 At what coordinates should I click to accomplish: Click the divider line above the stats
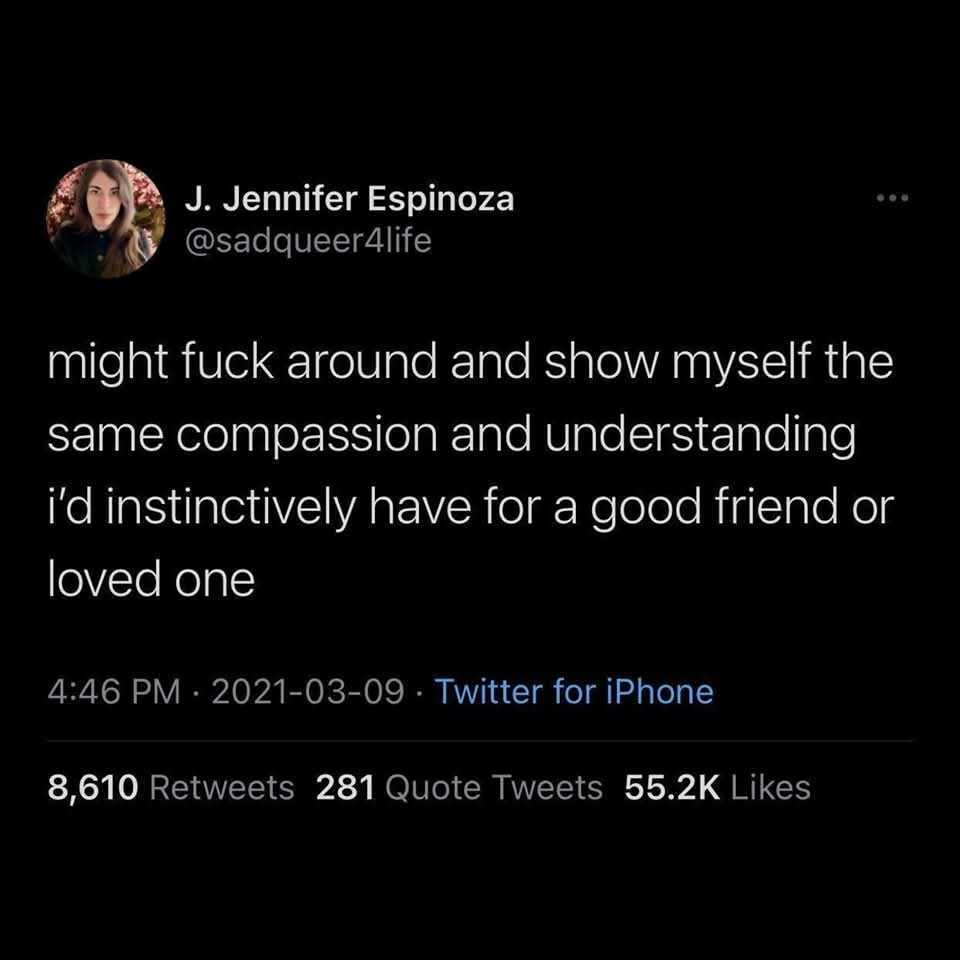click(x=480, y=741)
